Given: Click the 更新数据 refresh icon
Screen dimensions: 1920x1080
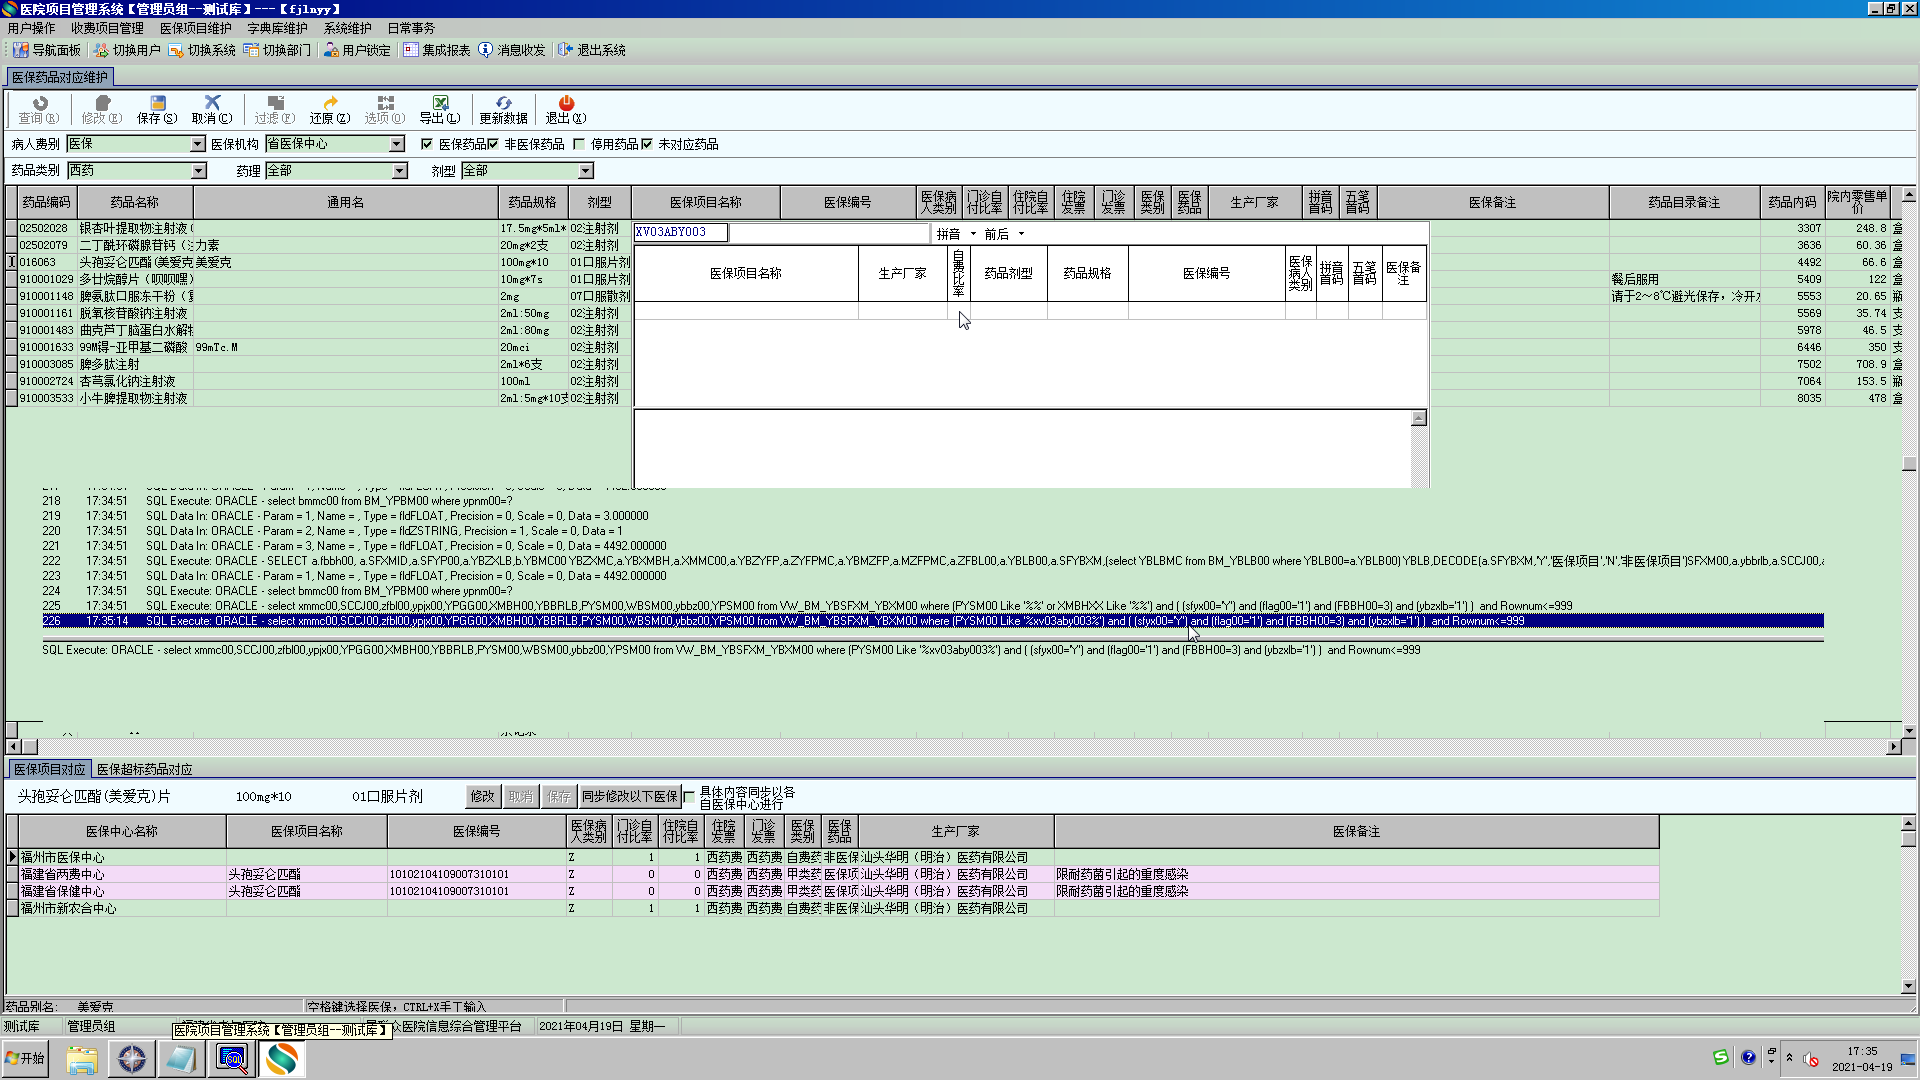Looking at the screenshot, I should coord(503,104).
